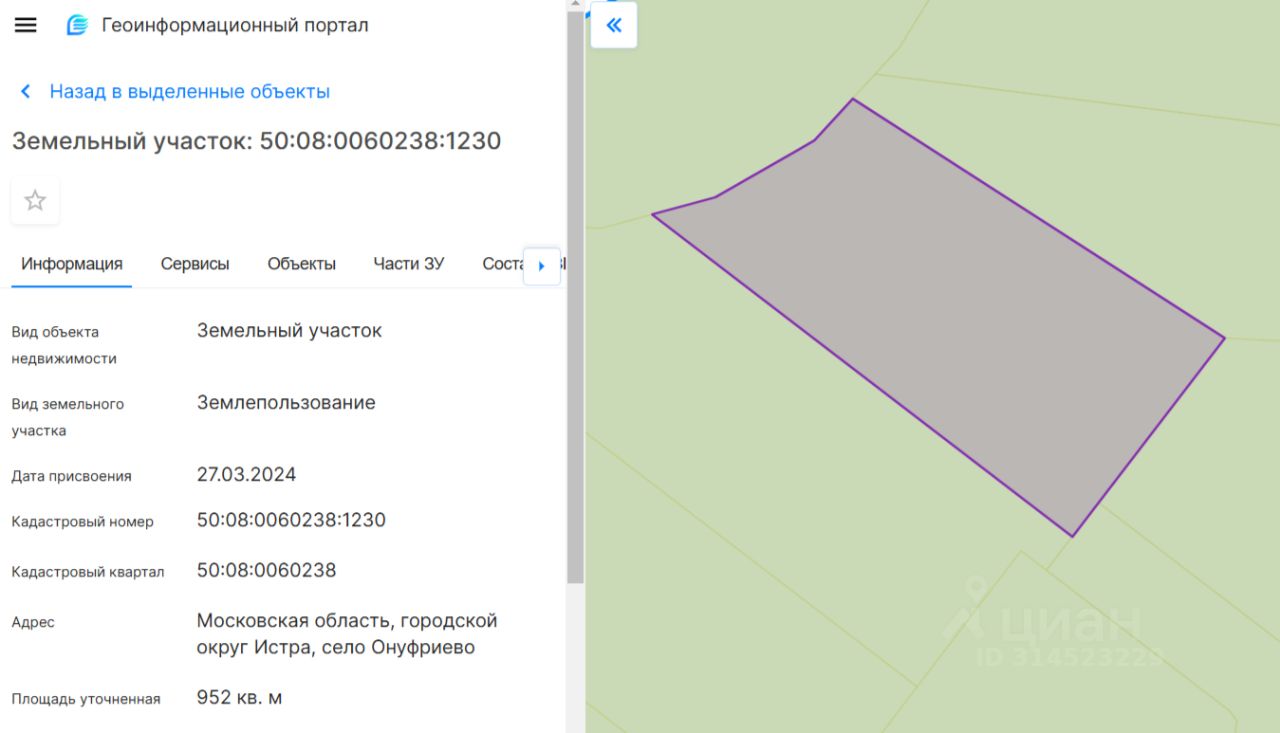1280x733 pixels.
Task: Click the back arrow icon beside Назад
Action: click(26, 92)
